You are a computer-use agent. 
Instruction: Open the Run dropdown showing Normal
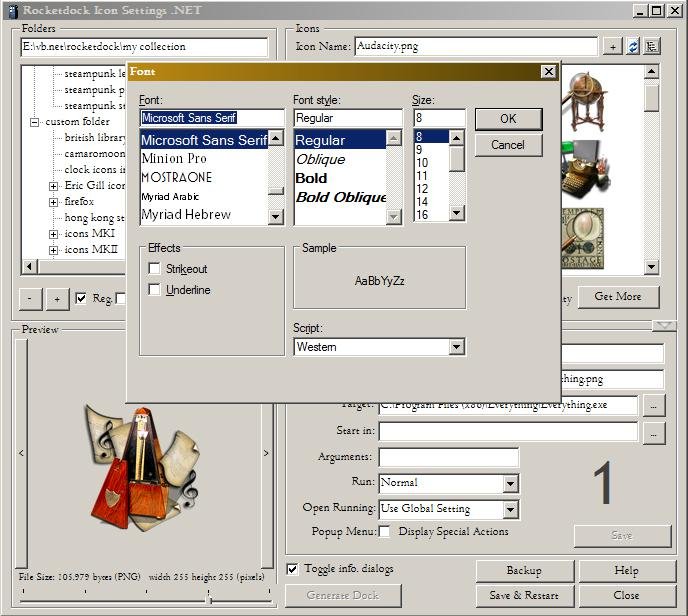[510, 483]
